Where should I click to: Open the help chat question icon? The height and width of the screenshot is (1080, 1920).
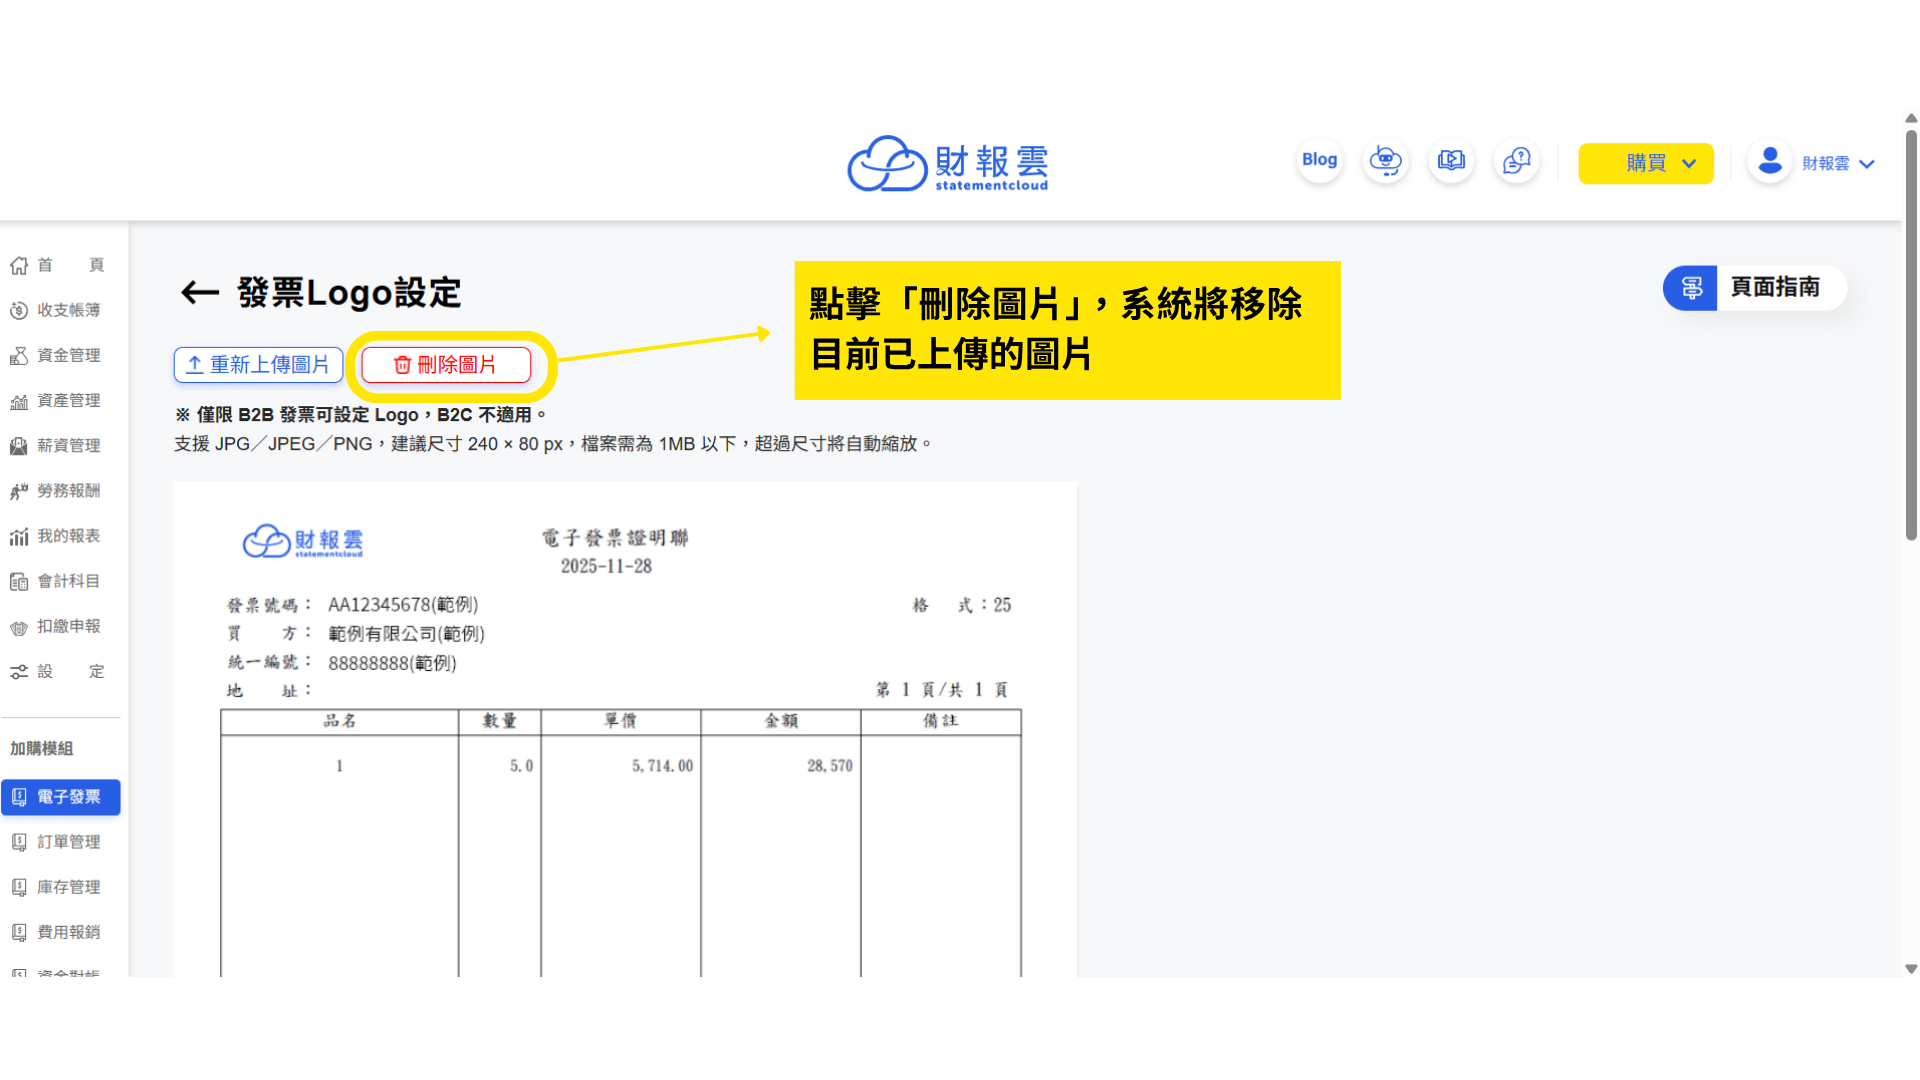coord(1516,161)
